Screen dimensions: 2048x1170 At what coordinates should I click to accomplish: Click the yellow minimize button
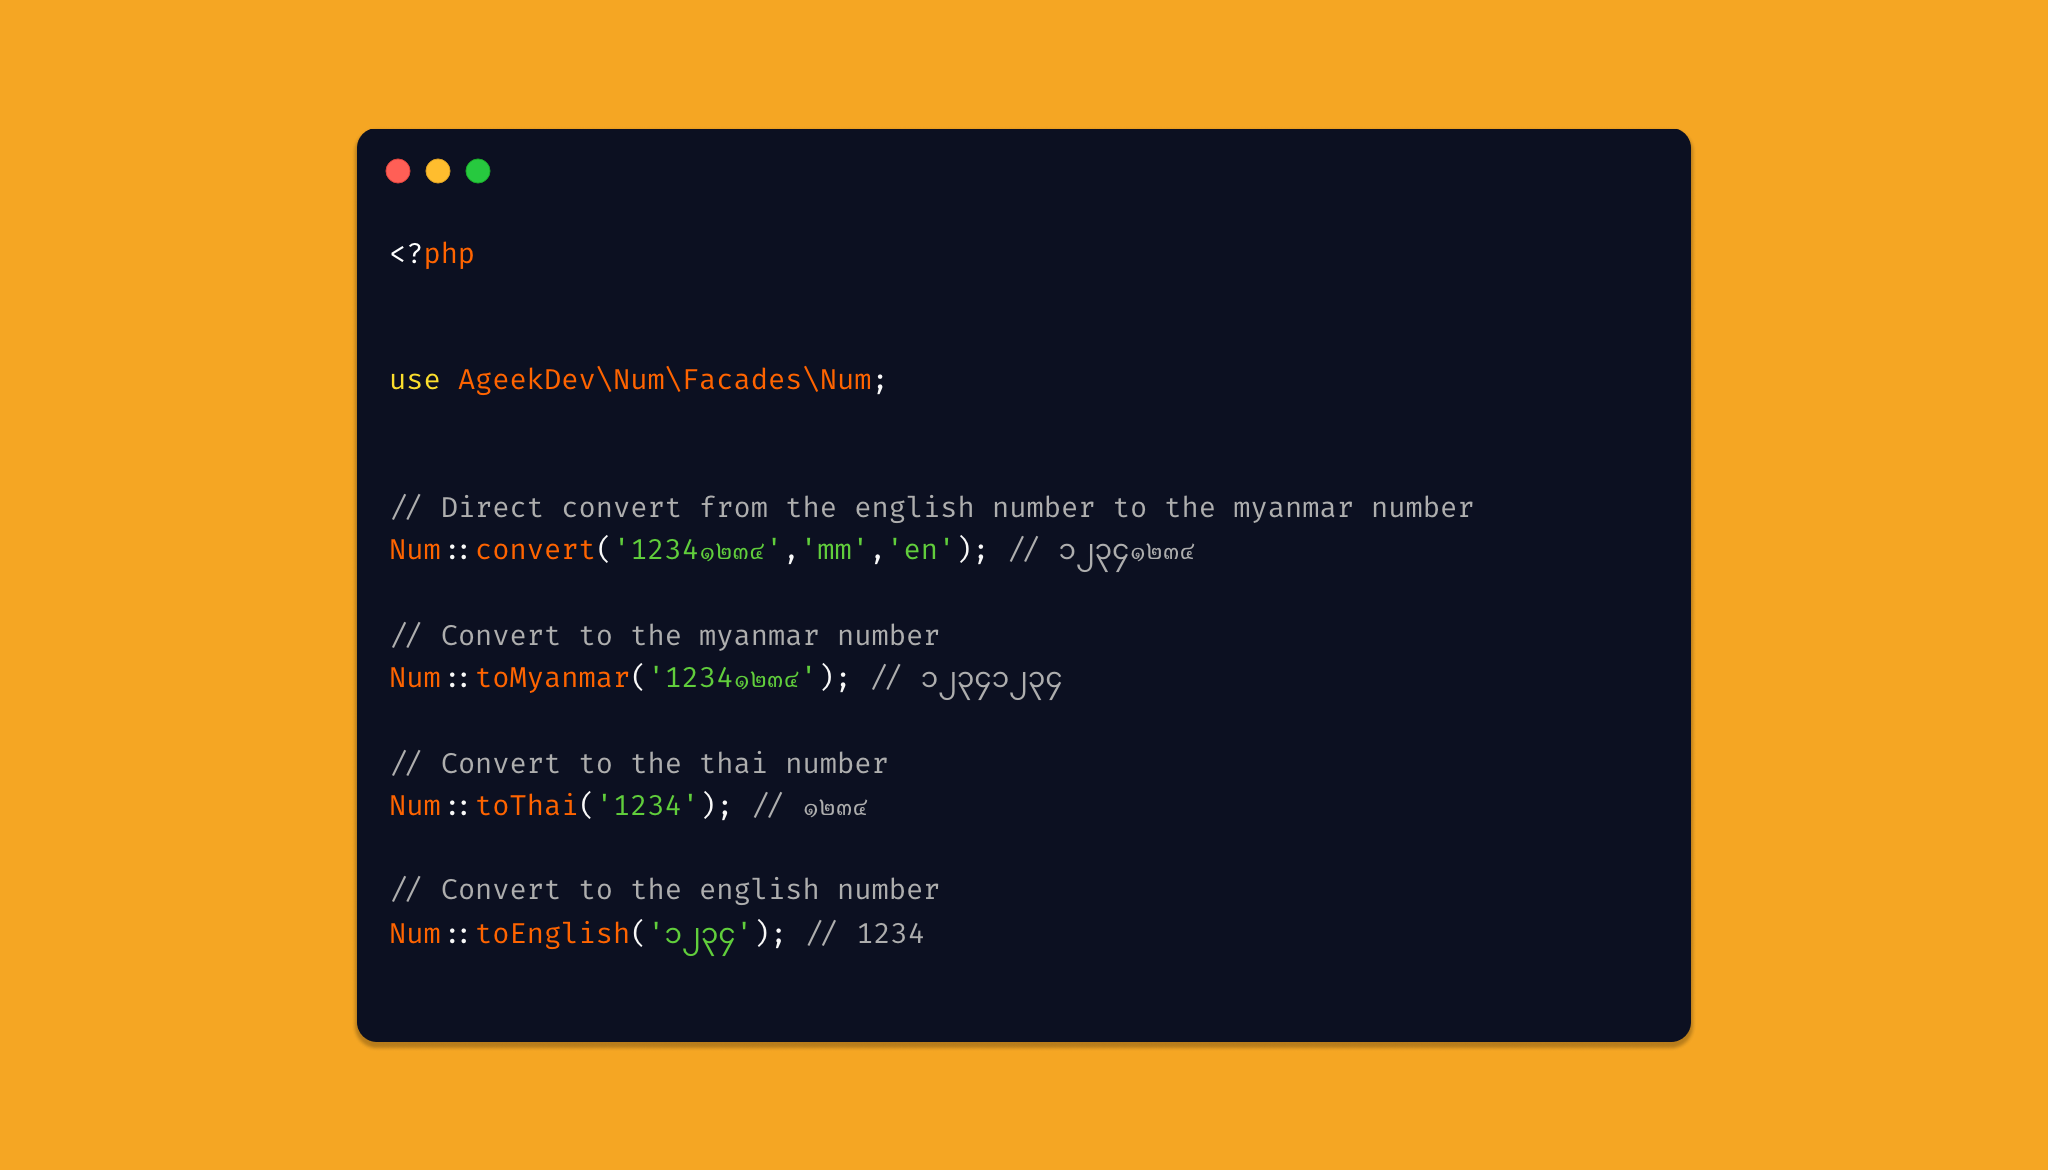(435, 172)
